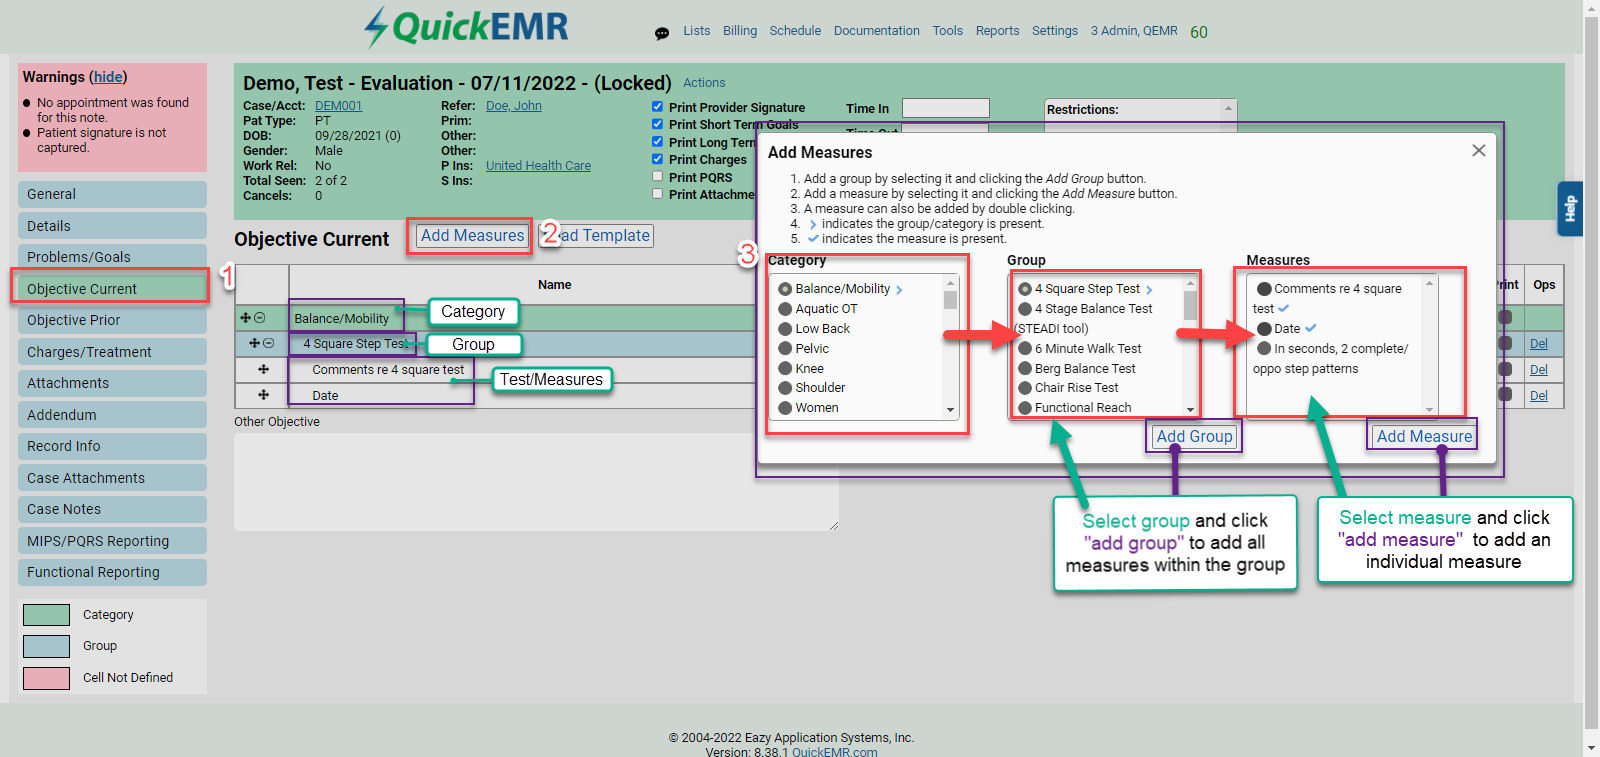Collapse the 4 Square Step Test group row
Screen dimensions: 1600x757
click(x=269, y=343)
